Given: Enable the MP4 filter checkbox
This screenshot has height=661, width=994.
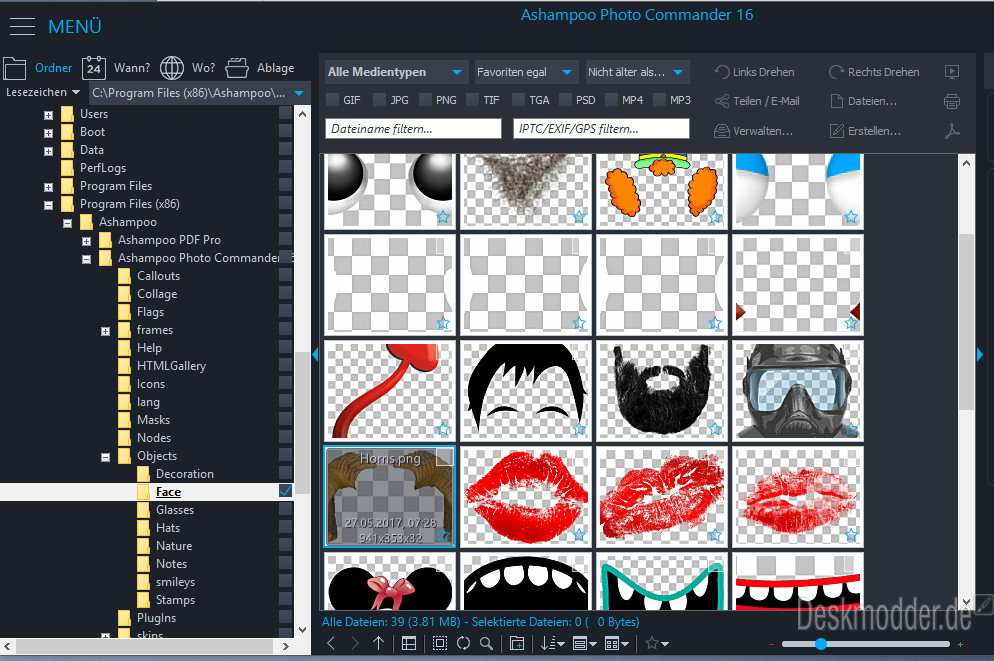Looking at the screenshot, I should coord(612,99).
